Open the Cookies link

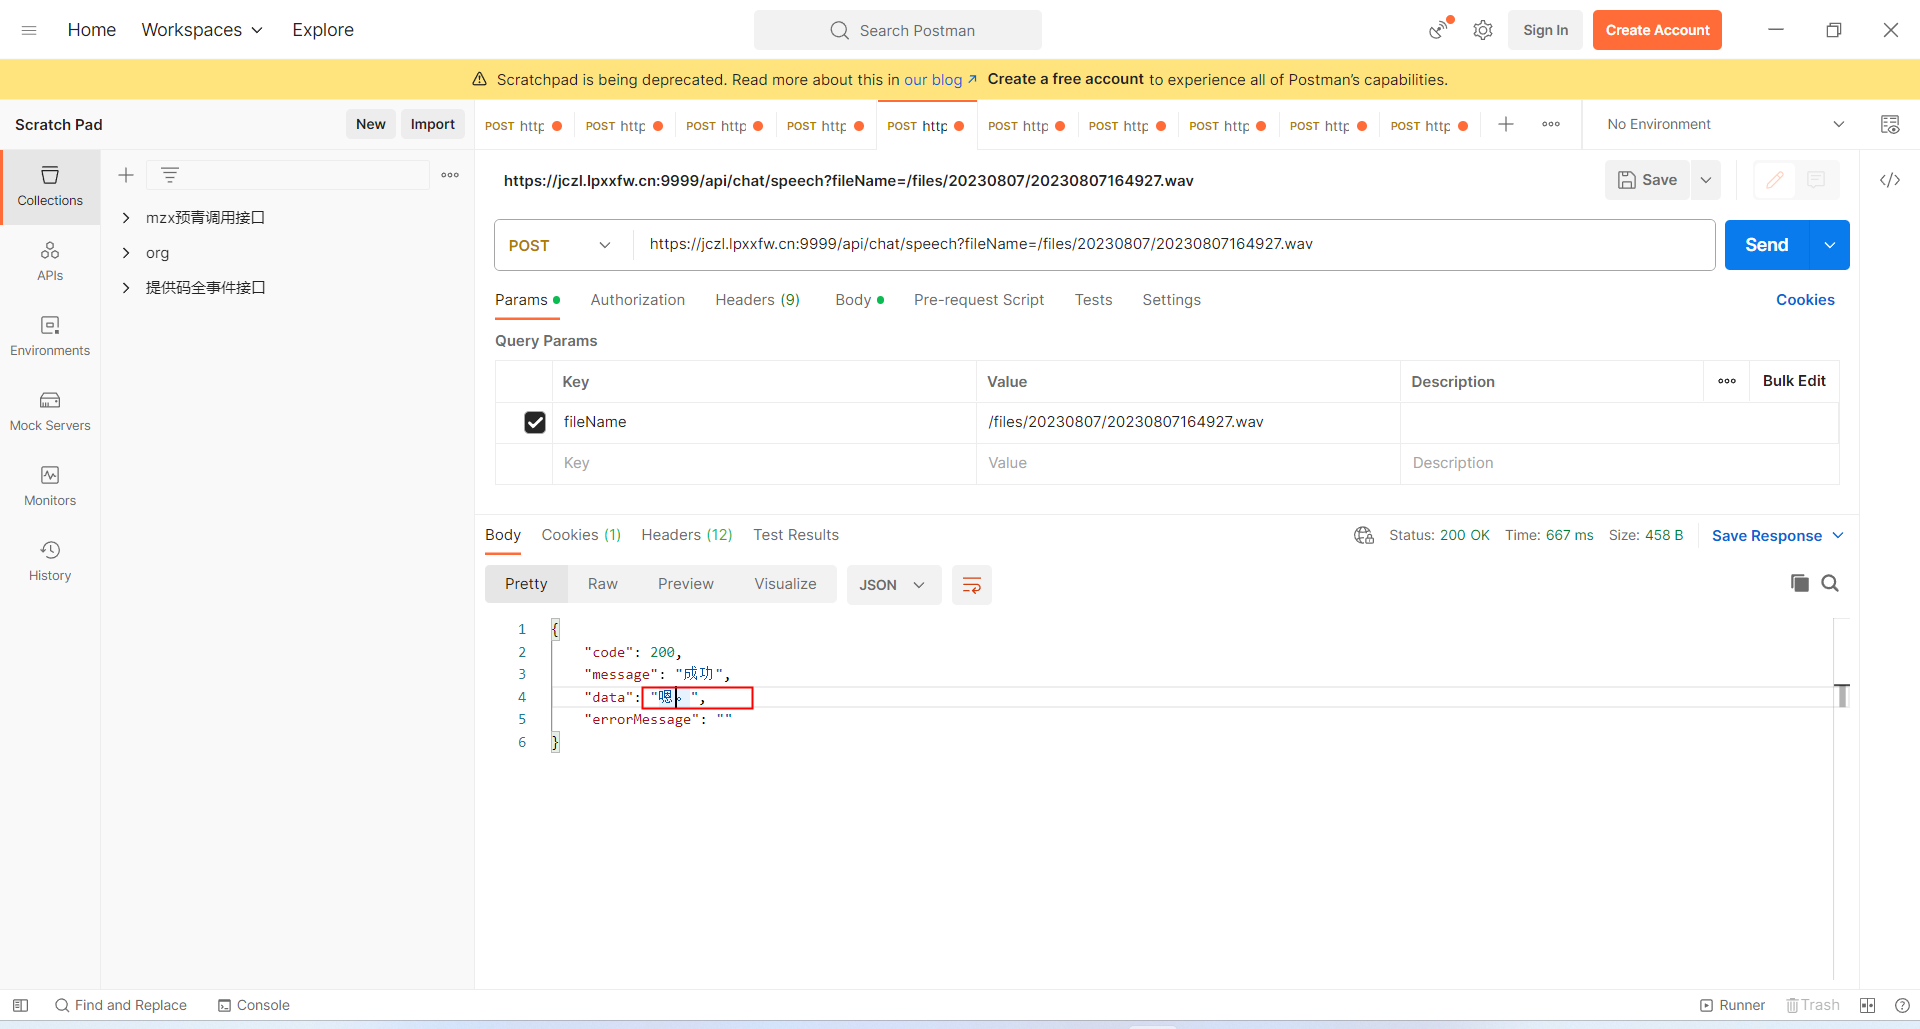pyautogui.click(x=1805, y=300)
